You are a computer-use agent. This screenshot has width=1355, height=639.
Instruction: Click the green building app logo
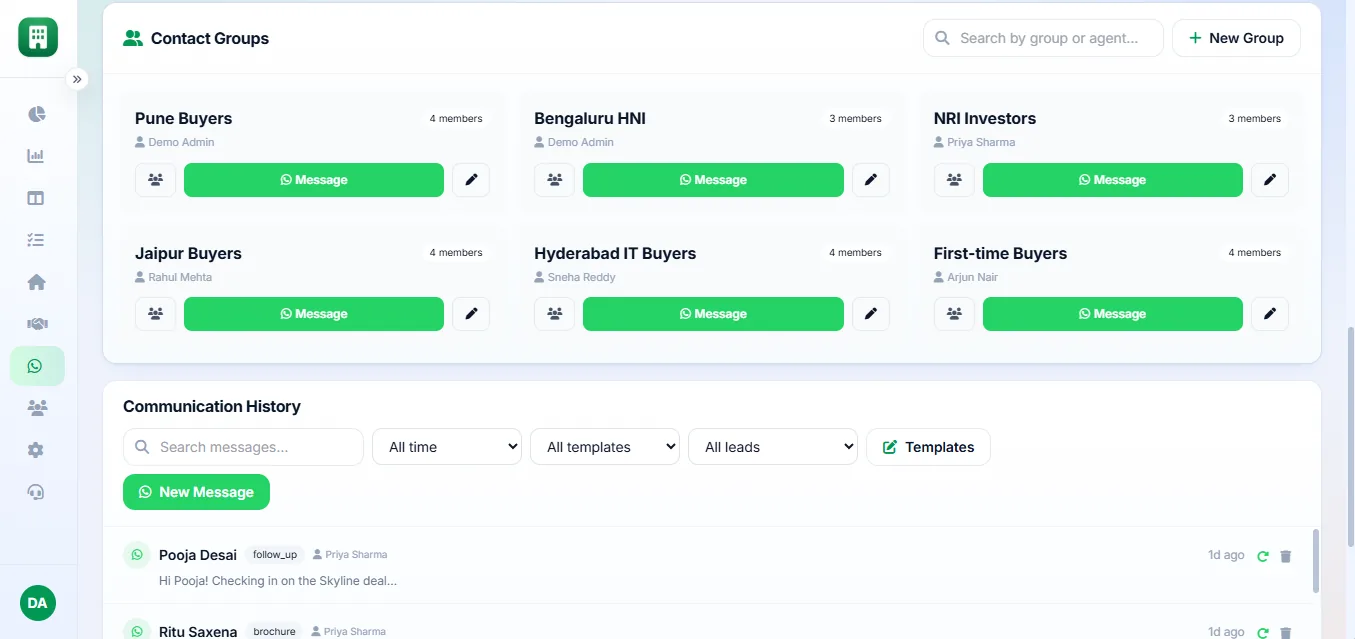point(38,38)
